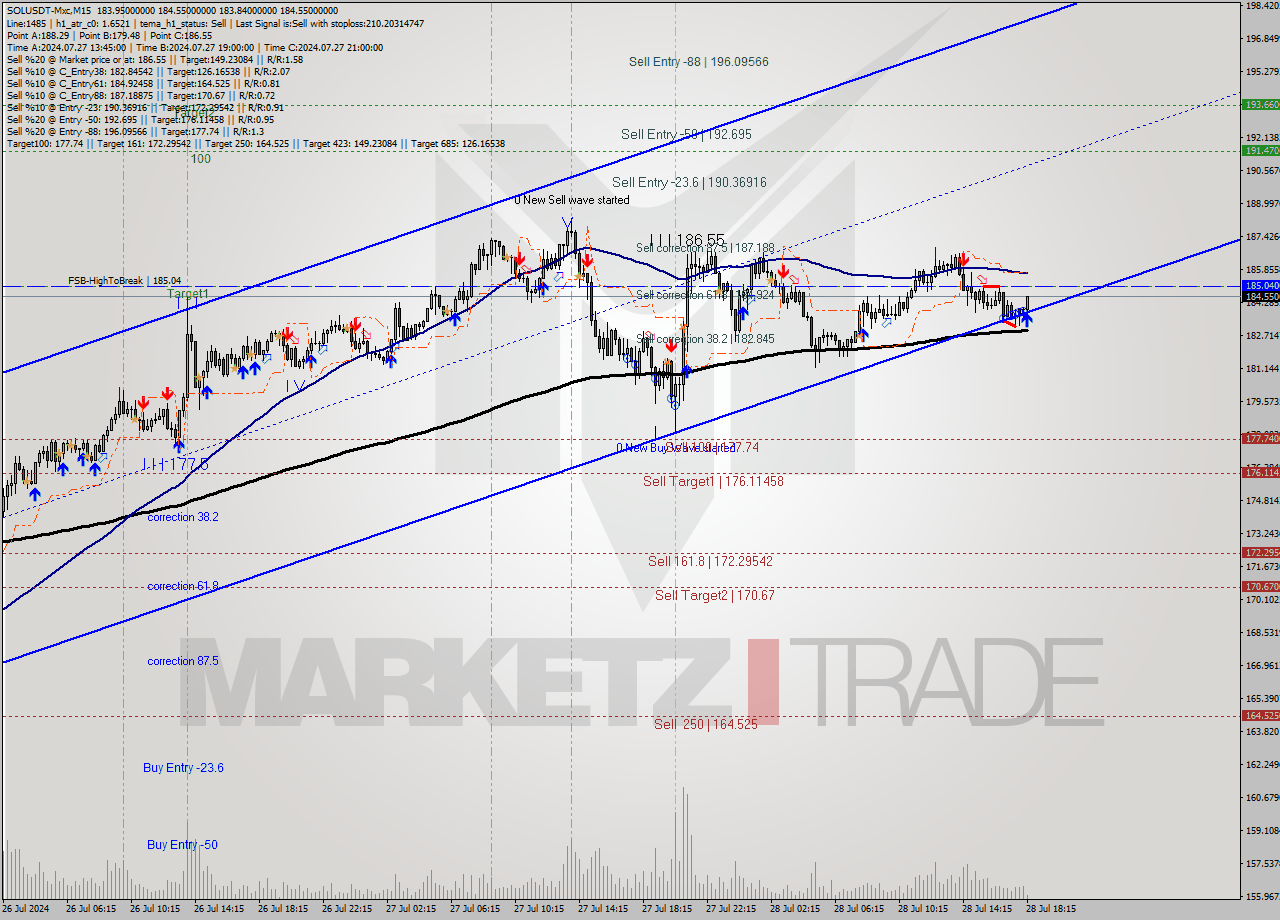Click the 'Sell correction 38.2 | 182.845' label
This screenshot has height=920, width=1280.
pos(705,339)
